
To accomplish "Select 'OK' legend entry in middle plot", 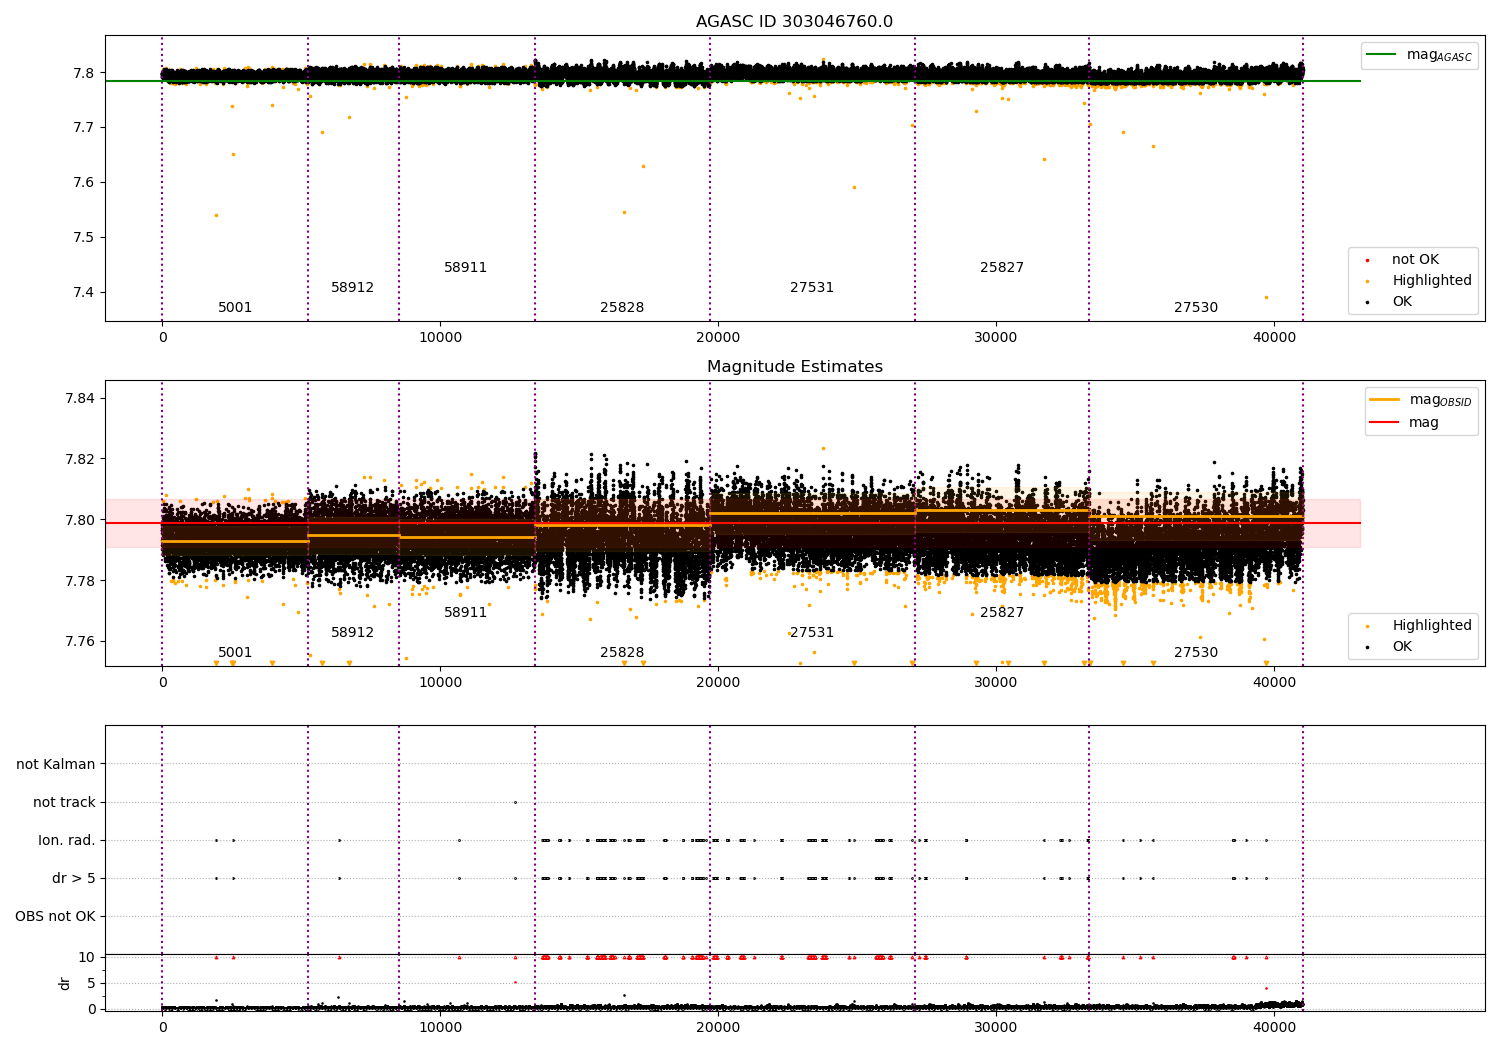I will [1390, 647].
